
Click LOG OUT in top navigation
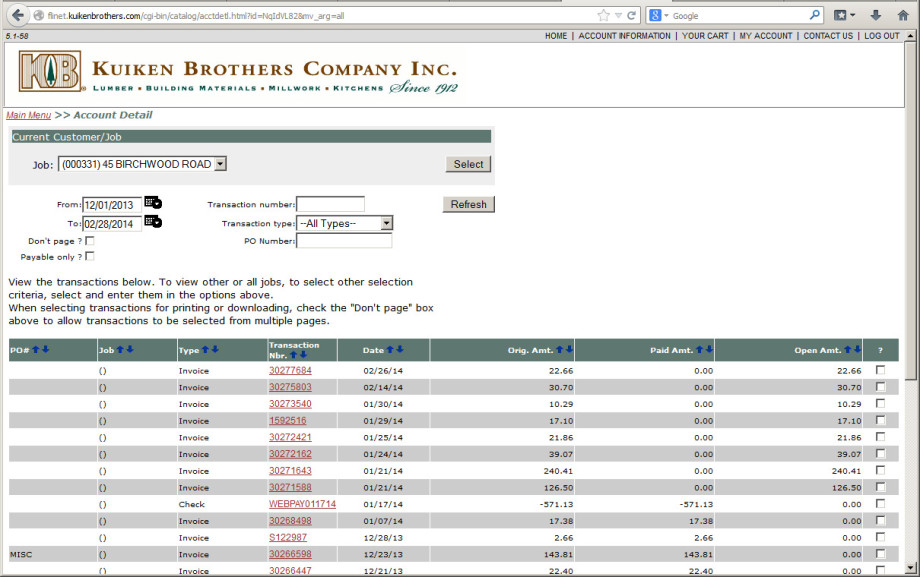(881, 36)
